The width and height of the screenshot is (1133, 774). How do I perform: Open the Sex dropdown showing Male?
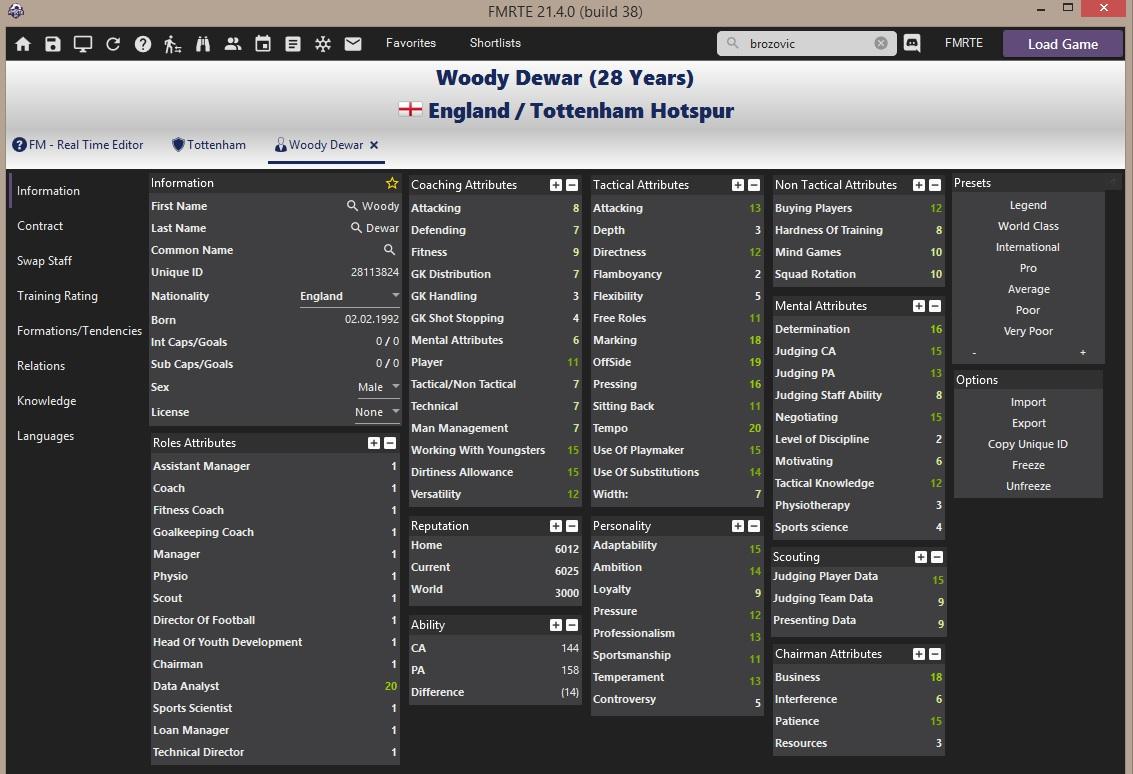point(378,387)
